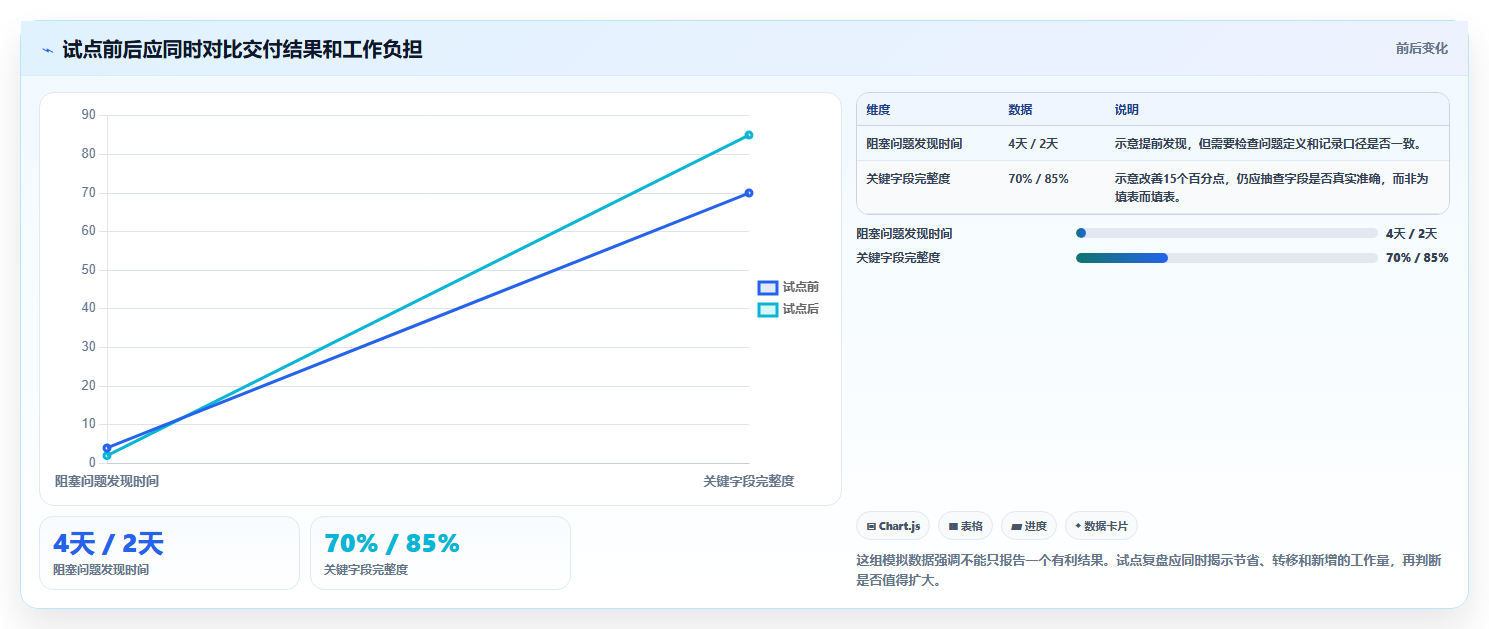The image size is (1489, 629).
Task: Click the 前后变化 label in the header
Action: (1421, 49)
